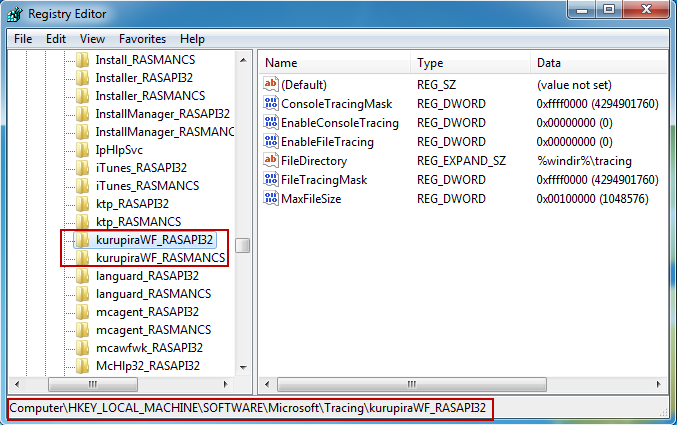This screenshot has width=677, height=425.
Task: Click the InstallManager_RASMANCS folder icon
Action: tap(82, 132)
